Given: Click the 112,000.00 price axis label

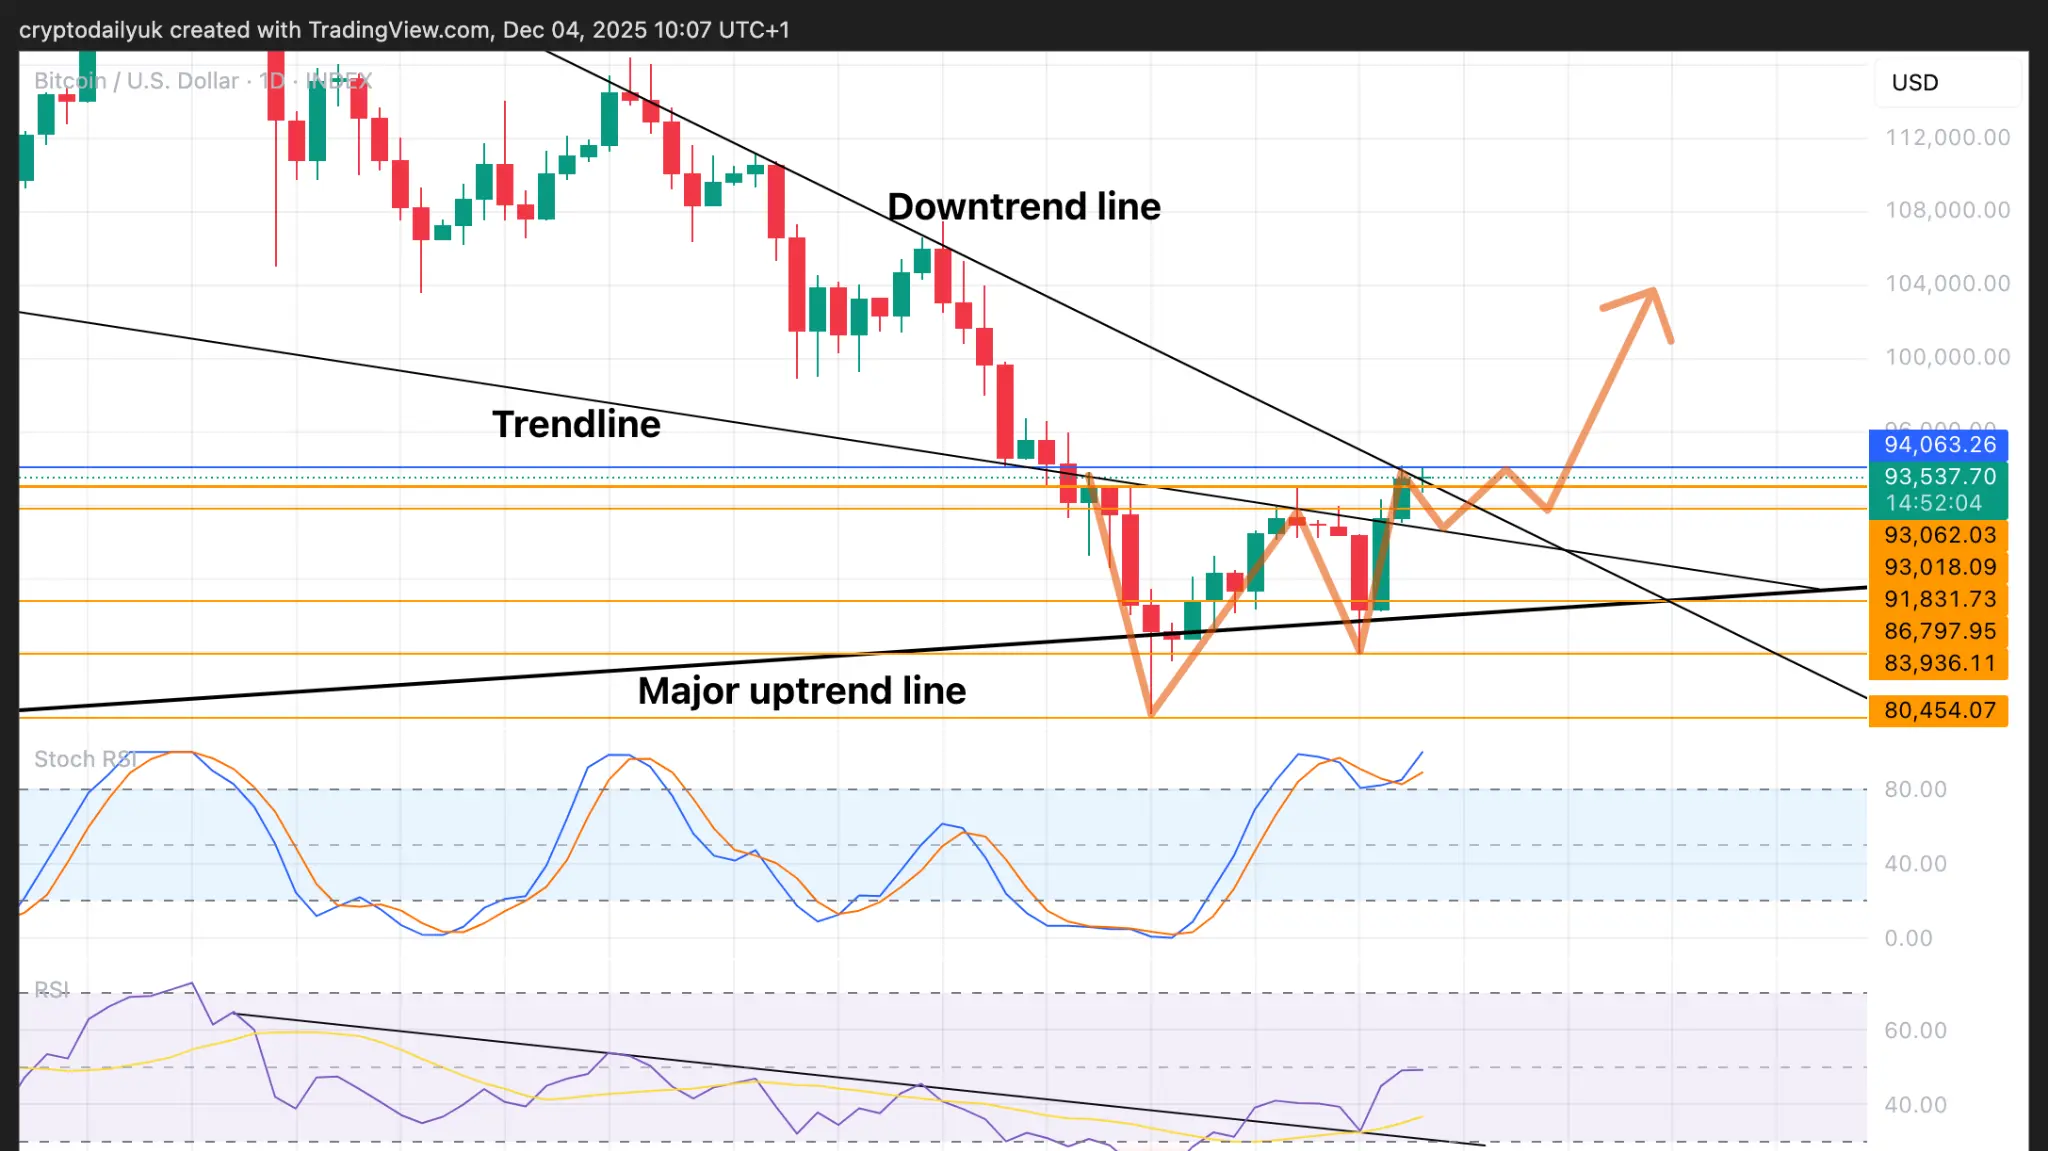Looking at the screenshot, I should tap(1947, 138).
